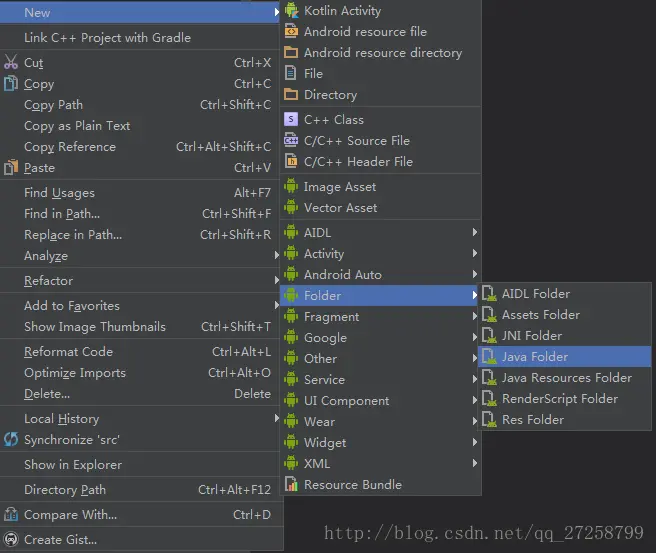Choose Show in Explorer
This screenshot has height=553, width=656.
tap(140, 464)
